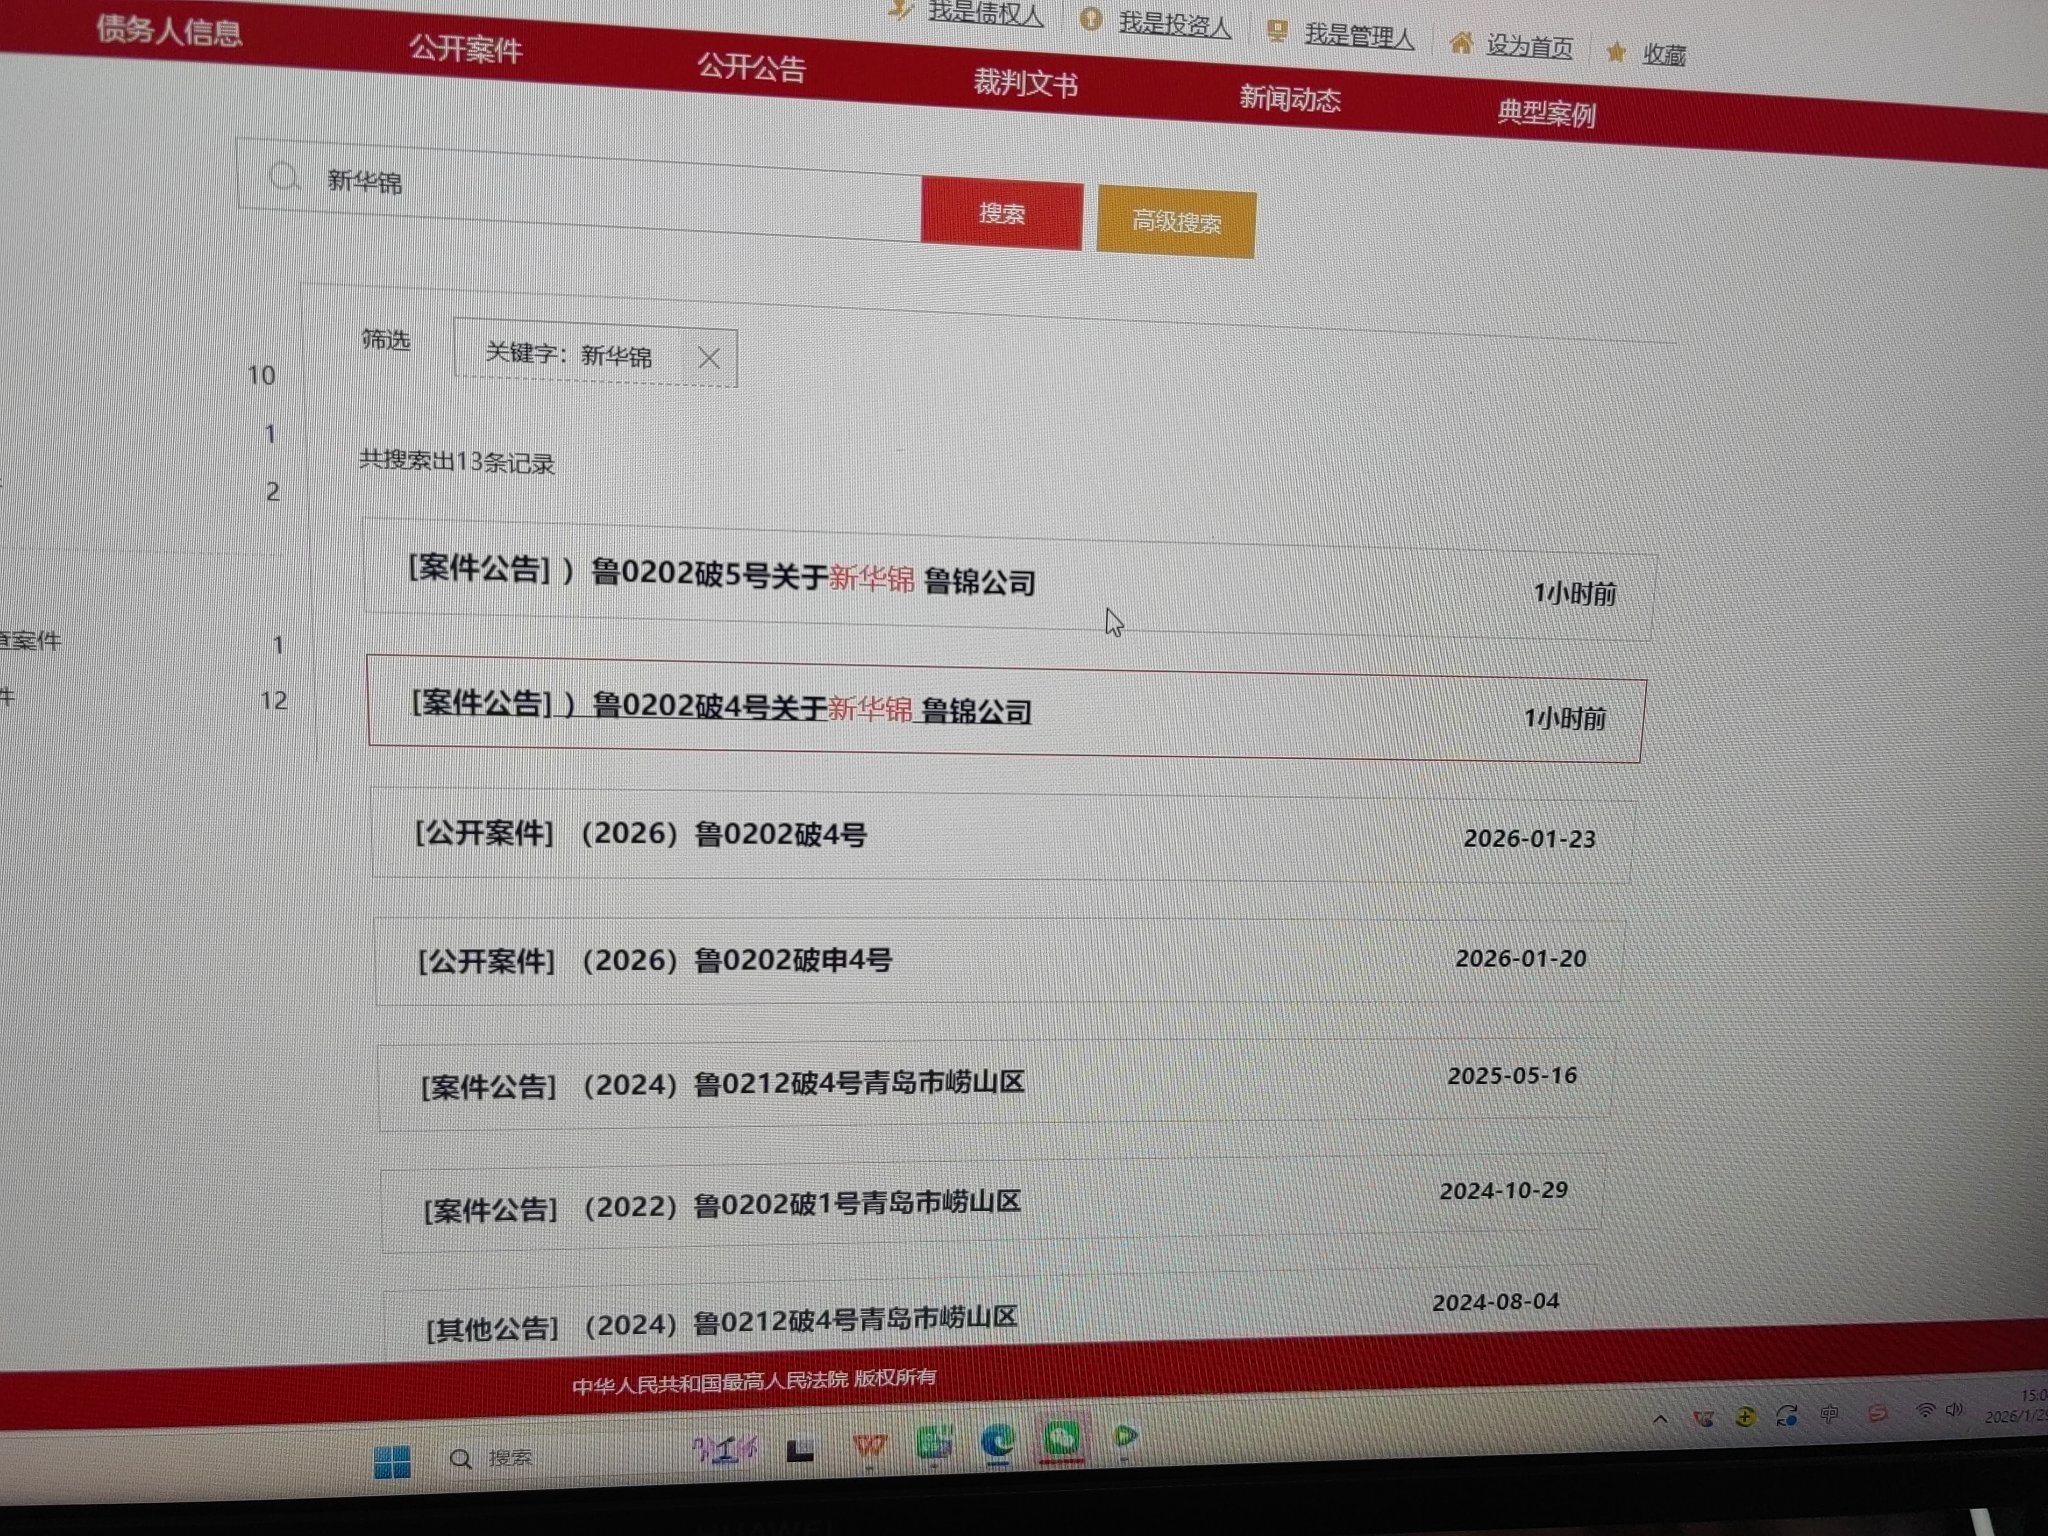Image resolution: width=2048 pixels, height=1536 pixels.
Task: Click the Windows Start button
Action: (x=391, y=1461)
